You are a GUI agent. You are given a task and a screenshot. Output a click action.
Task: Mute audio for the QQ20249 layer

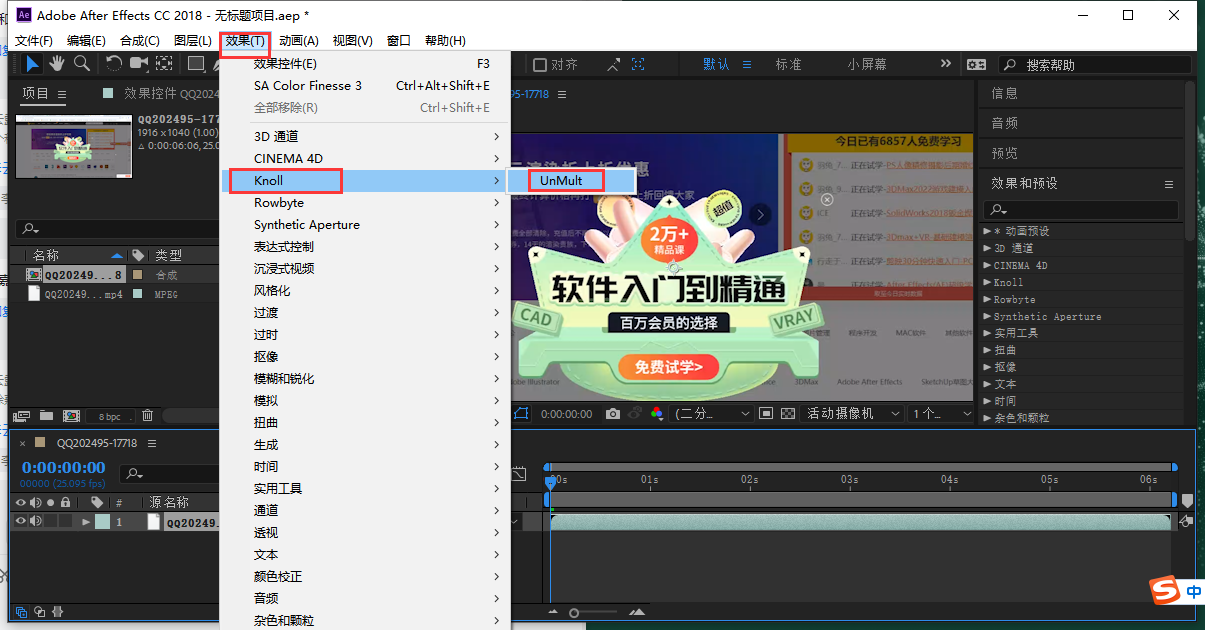tap(36, 521)
